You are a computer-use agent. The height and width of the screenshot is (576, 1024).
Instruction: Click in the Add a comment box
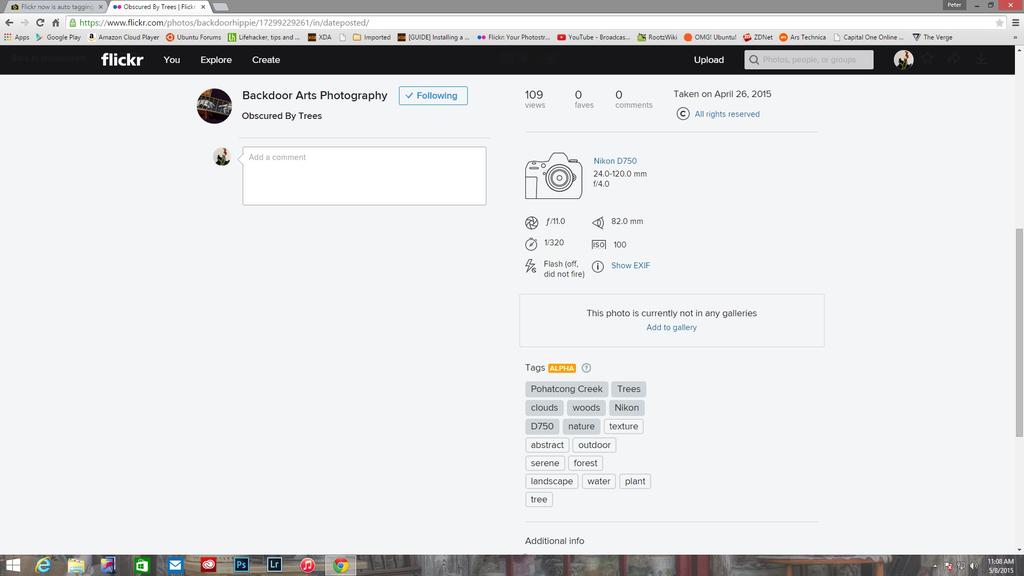click(364, 176)
